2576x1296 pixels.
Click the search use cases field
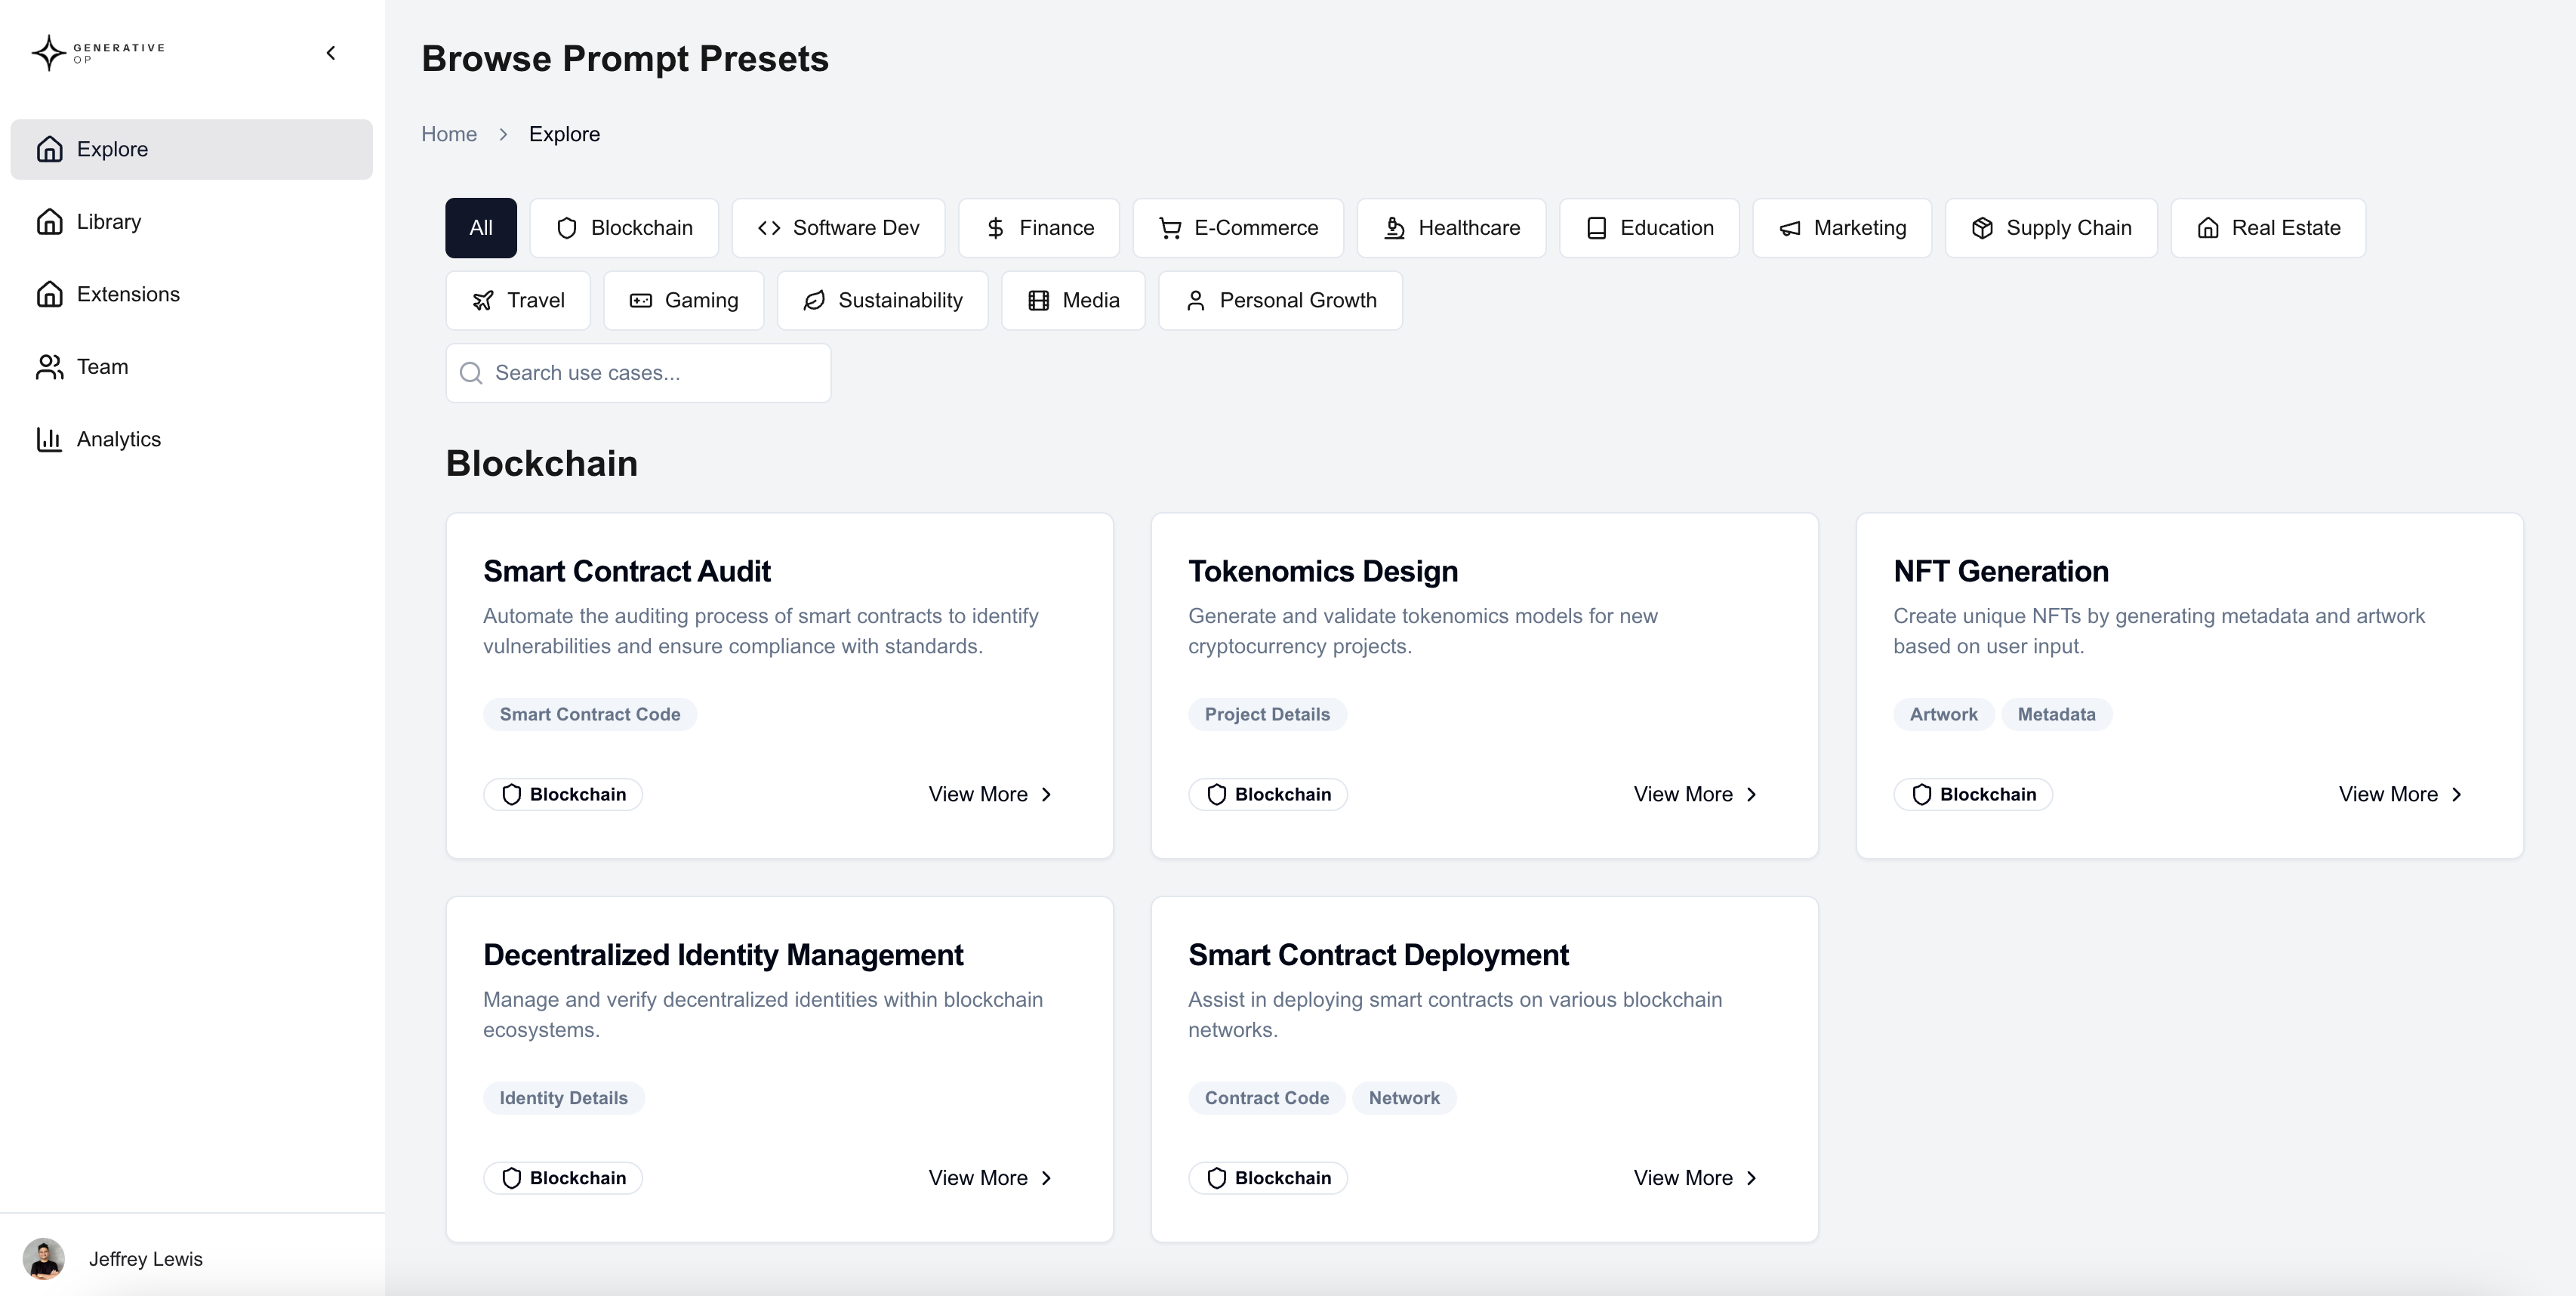pyautogui.click(x=638, y=373)
